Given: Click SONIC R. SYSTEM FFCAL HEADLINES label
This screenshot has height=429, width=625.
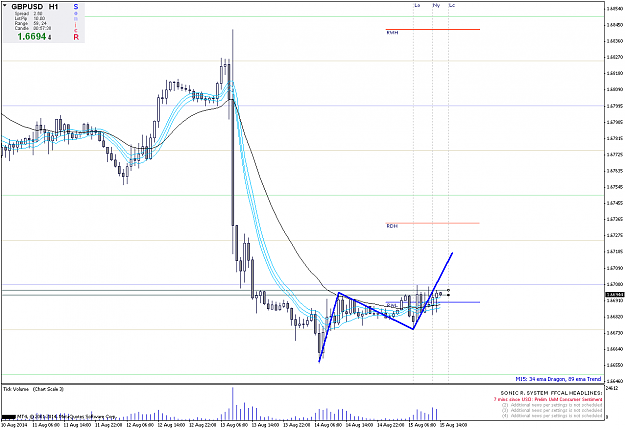Looking at the screenshot, I should click(551, 393).
